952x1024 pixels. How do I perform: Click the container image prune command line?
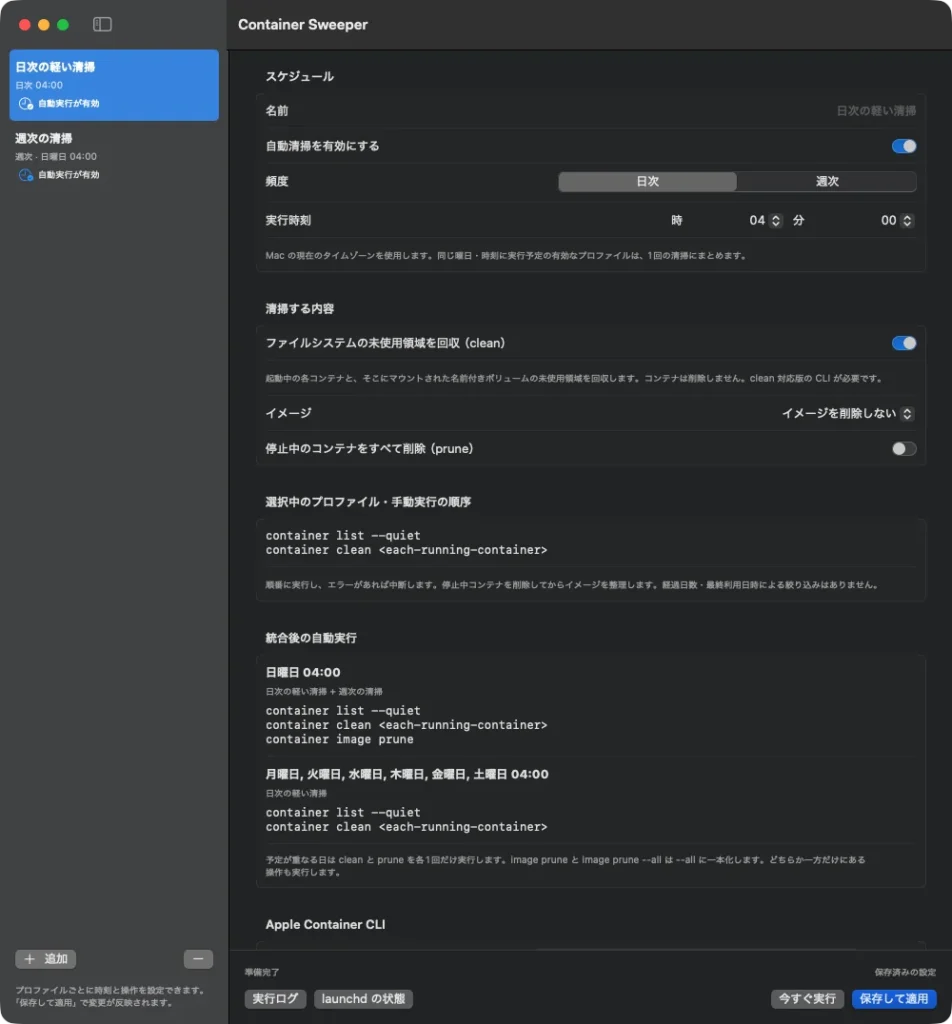click(x=340, y=739)
